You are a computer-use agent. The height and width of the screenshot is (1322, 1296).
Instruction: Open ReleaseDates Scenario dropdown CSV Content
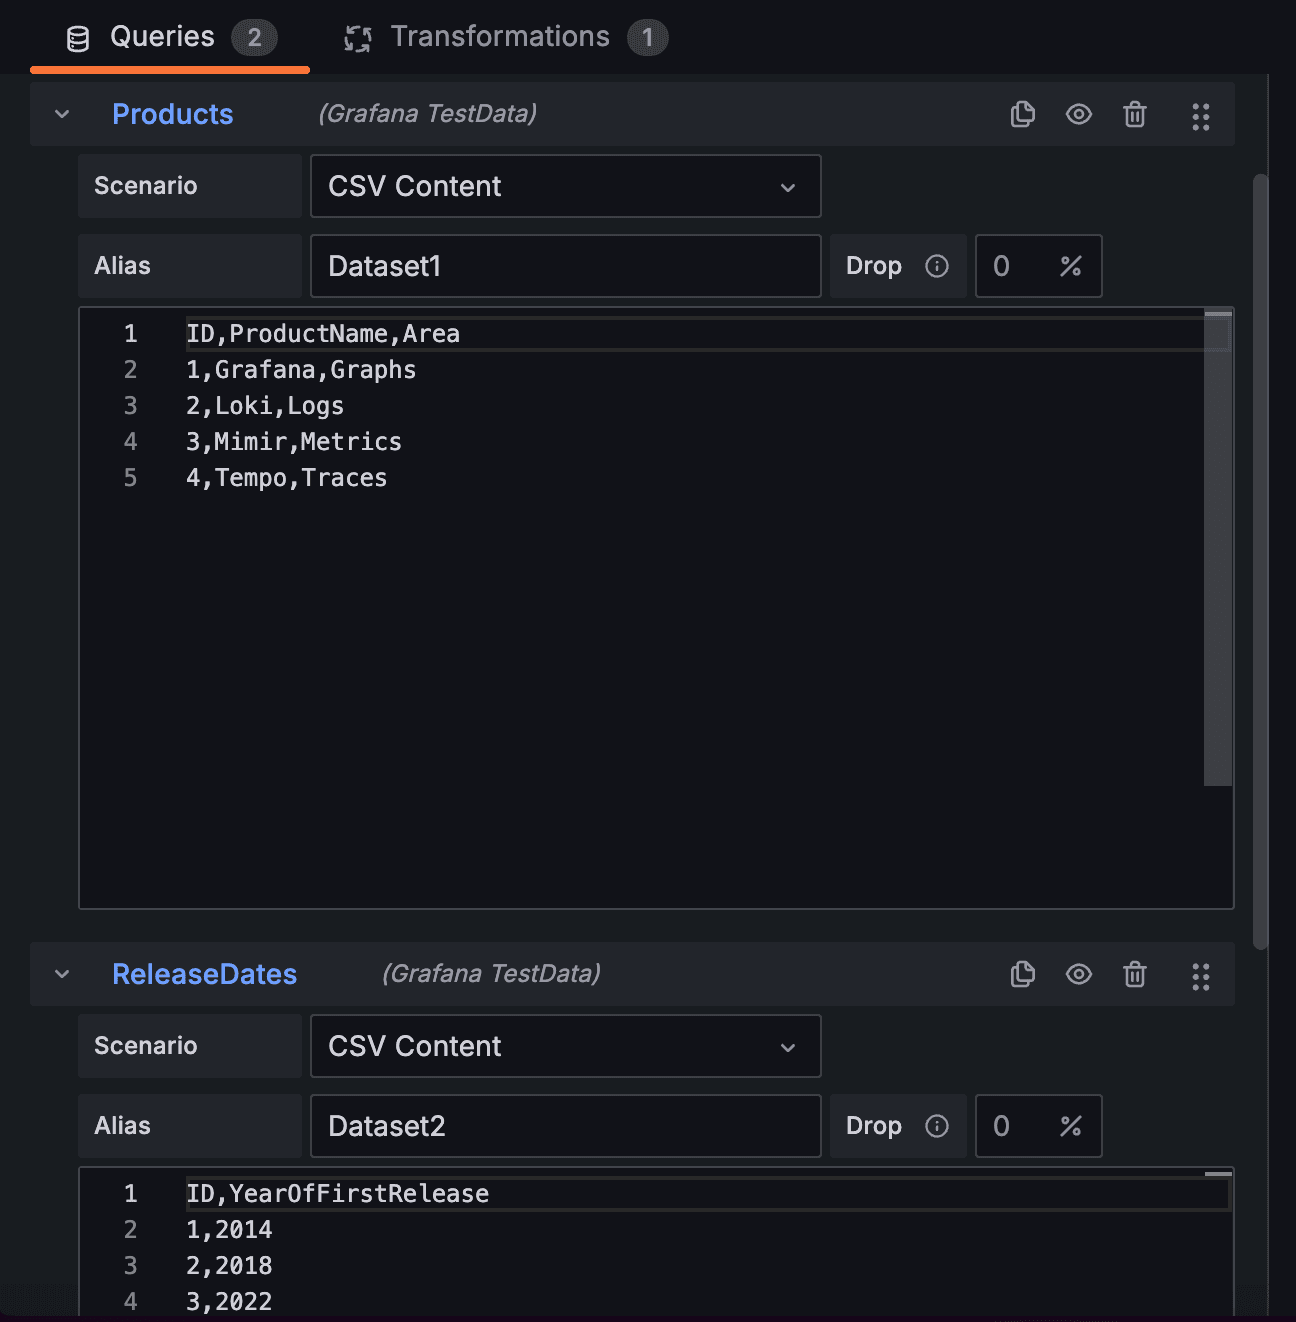(565, 1046)
